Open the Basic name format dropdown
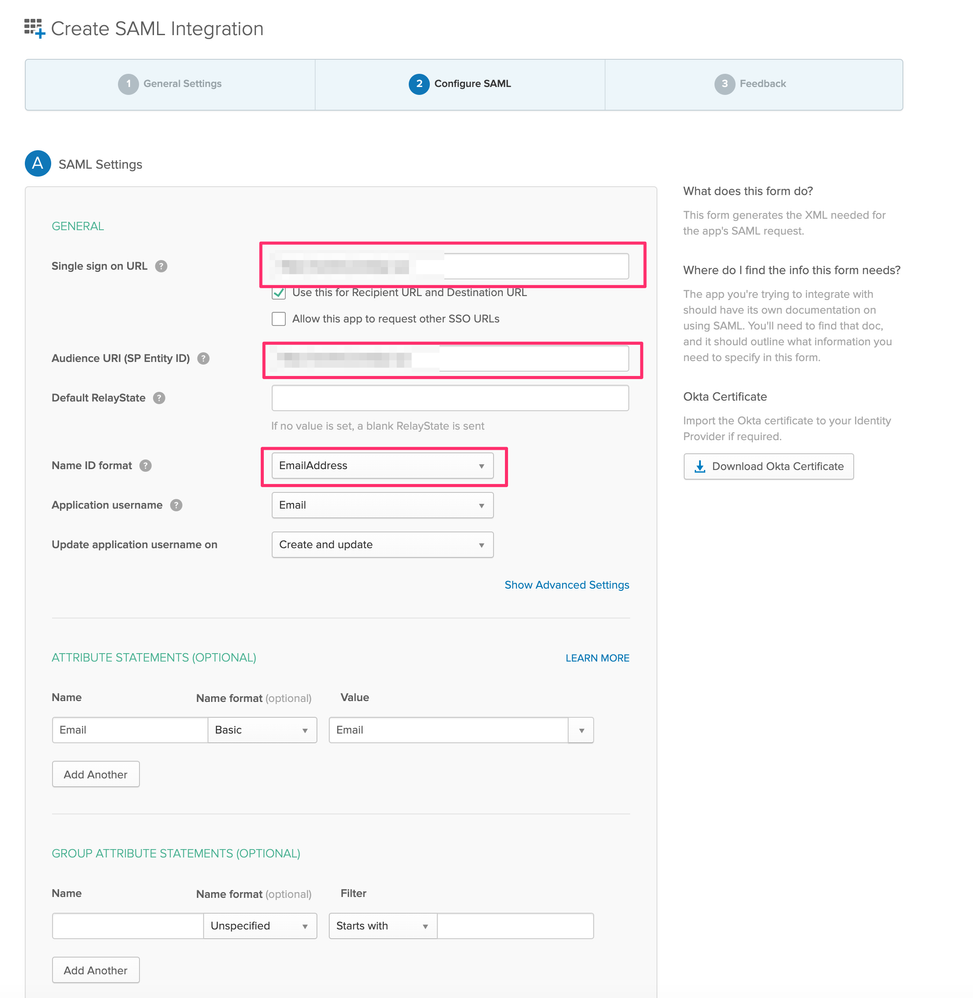 (262, 730)
